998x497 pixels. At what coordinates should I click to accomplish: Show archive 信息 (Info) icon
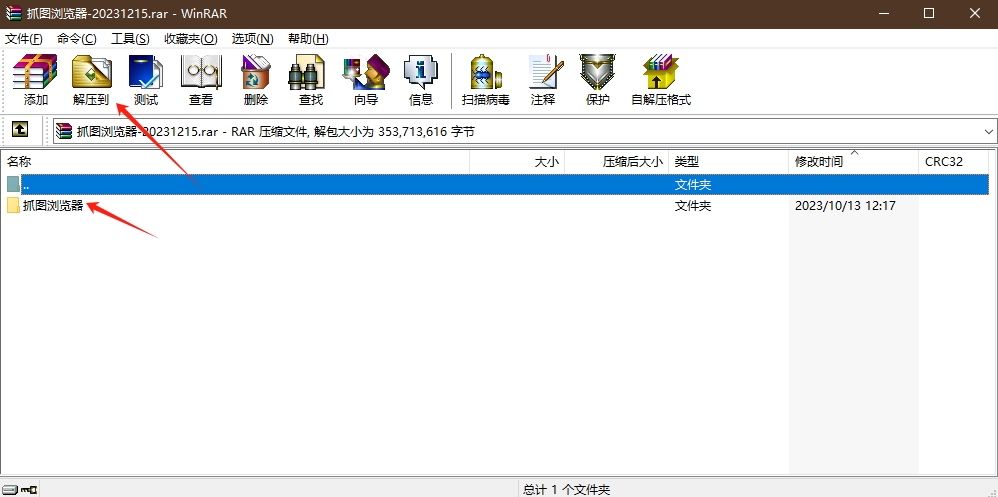(421, 80)
